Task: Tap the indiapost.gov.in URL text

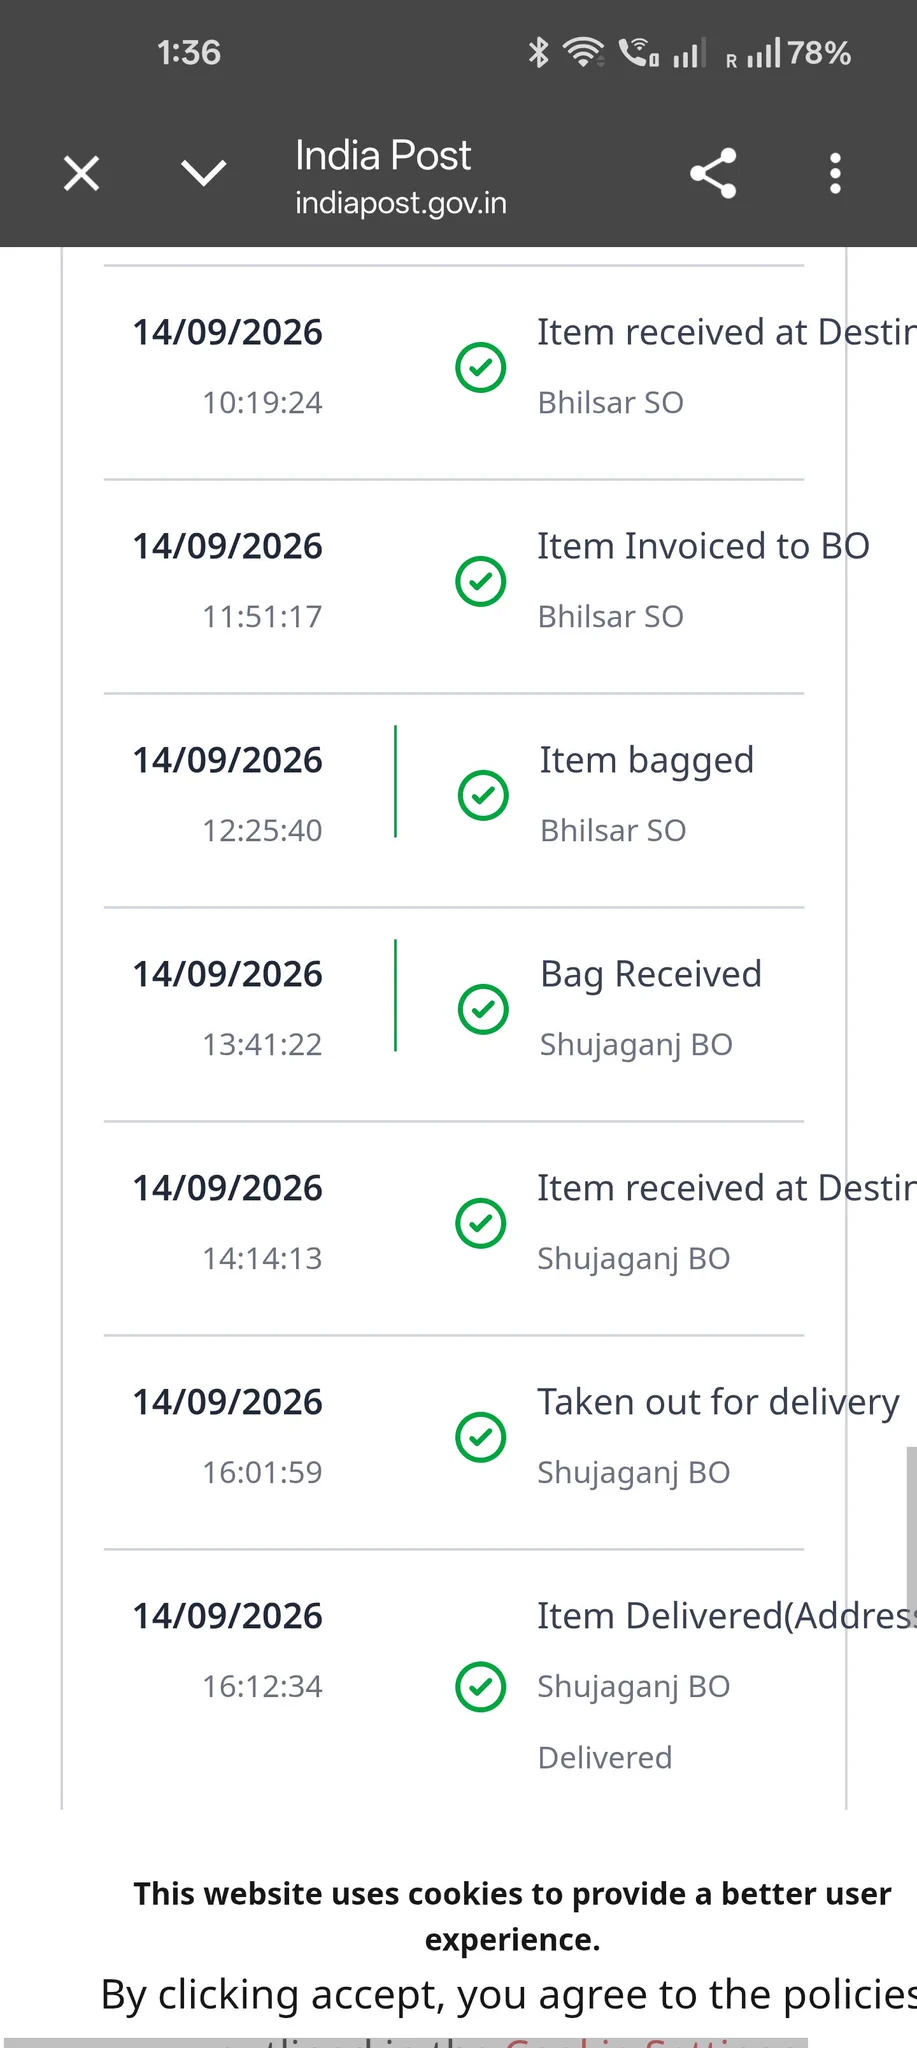Action: point(401,203)
